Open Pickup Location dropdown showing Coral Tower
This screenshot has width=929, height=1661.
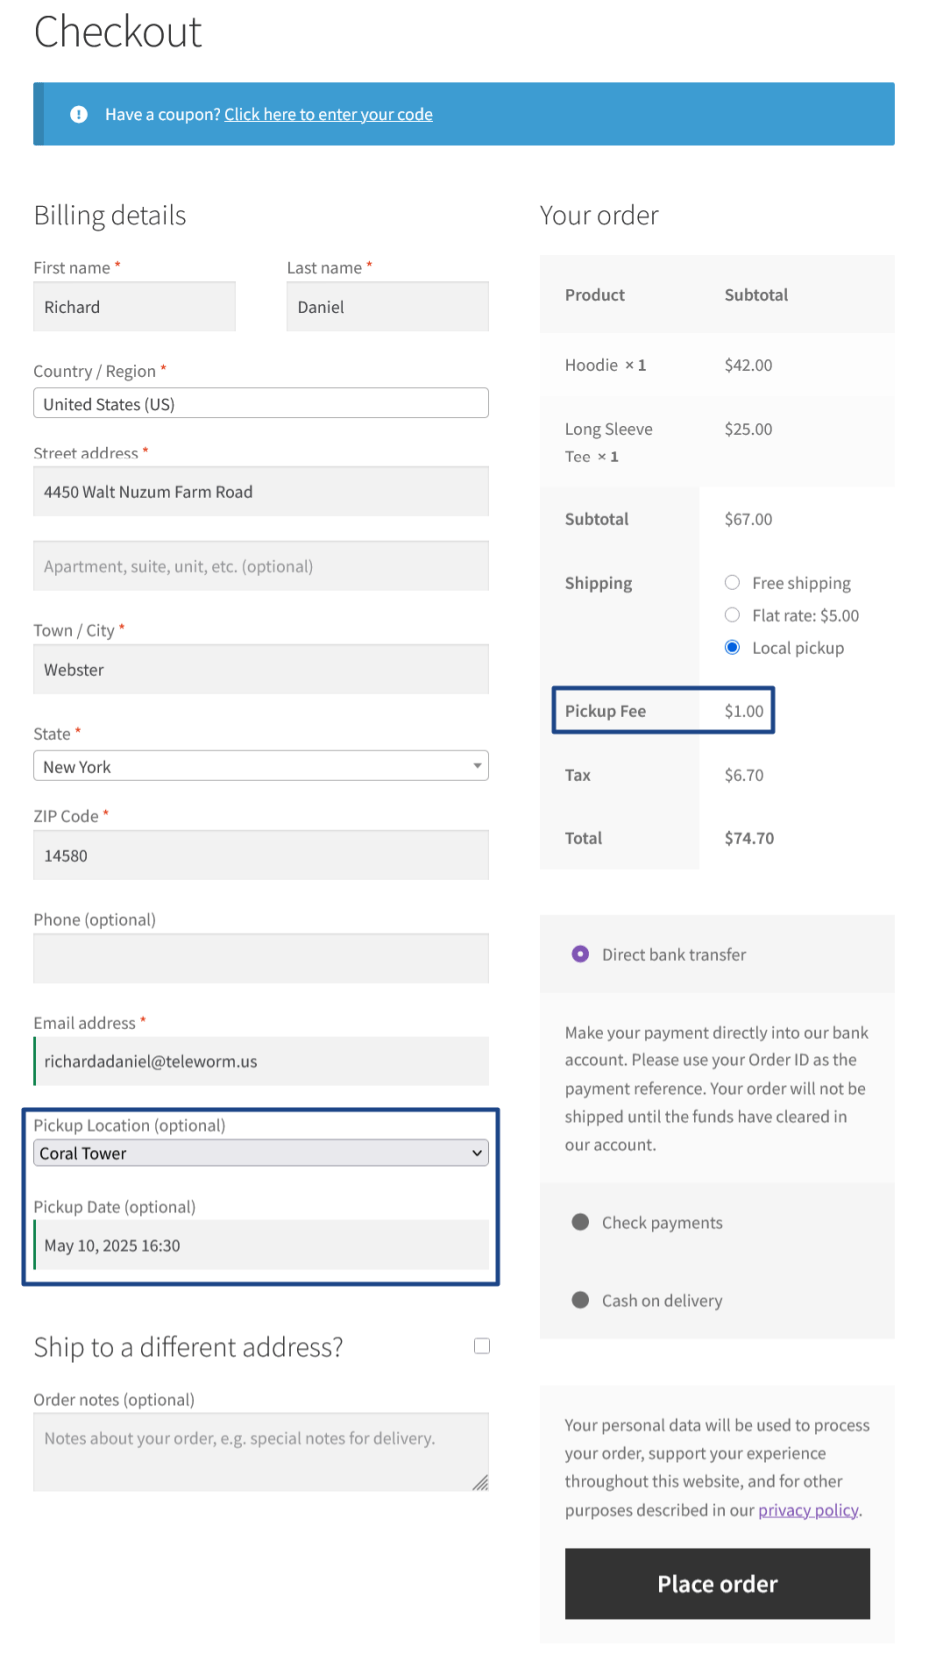[260, 1153]
